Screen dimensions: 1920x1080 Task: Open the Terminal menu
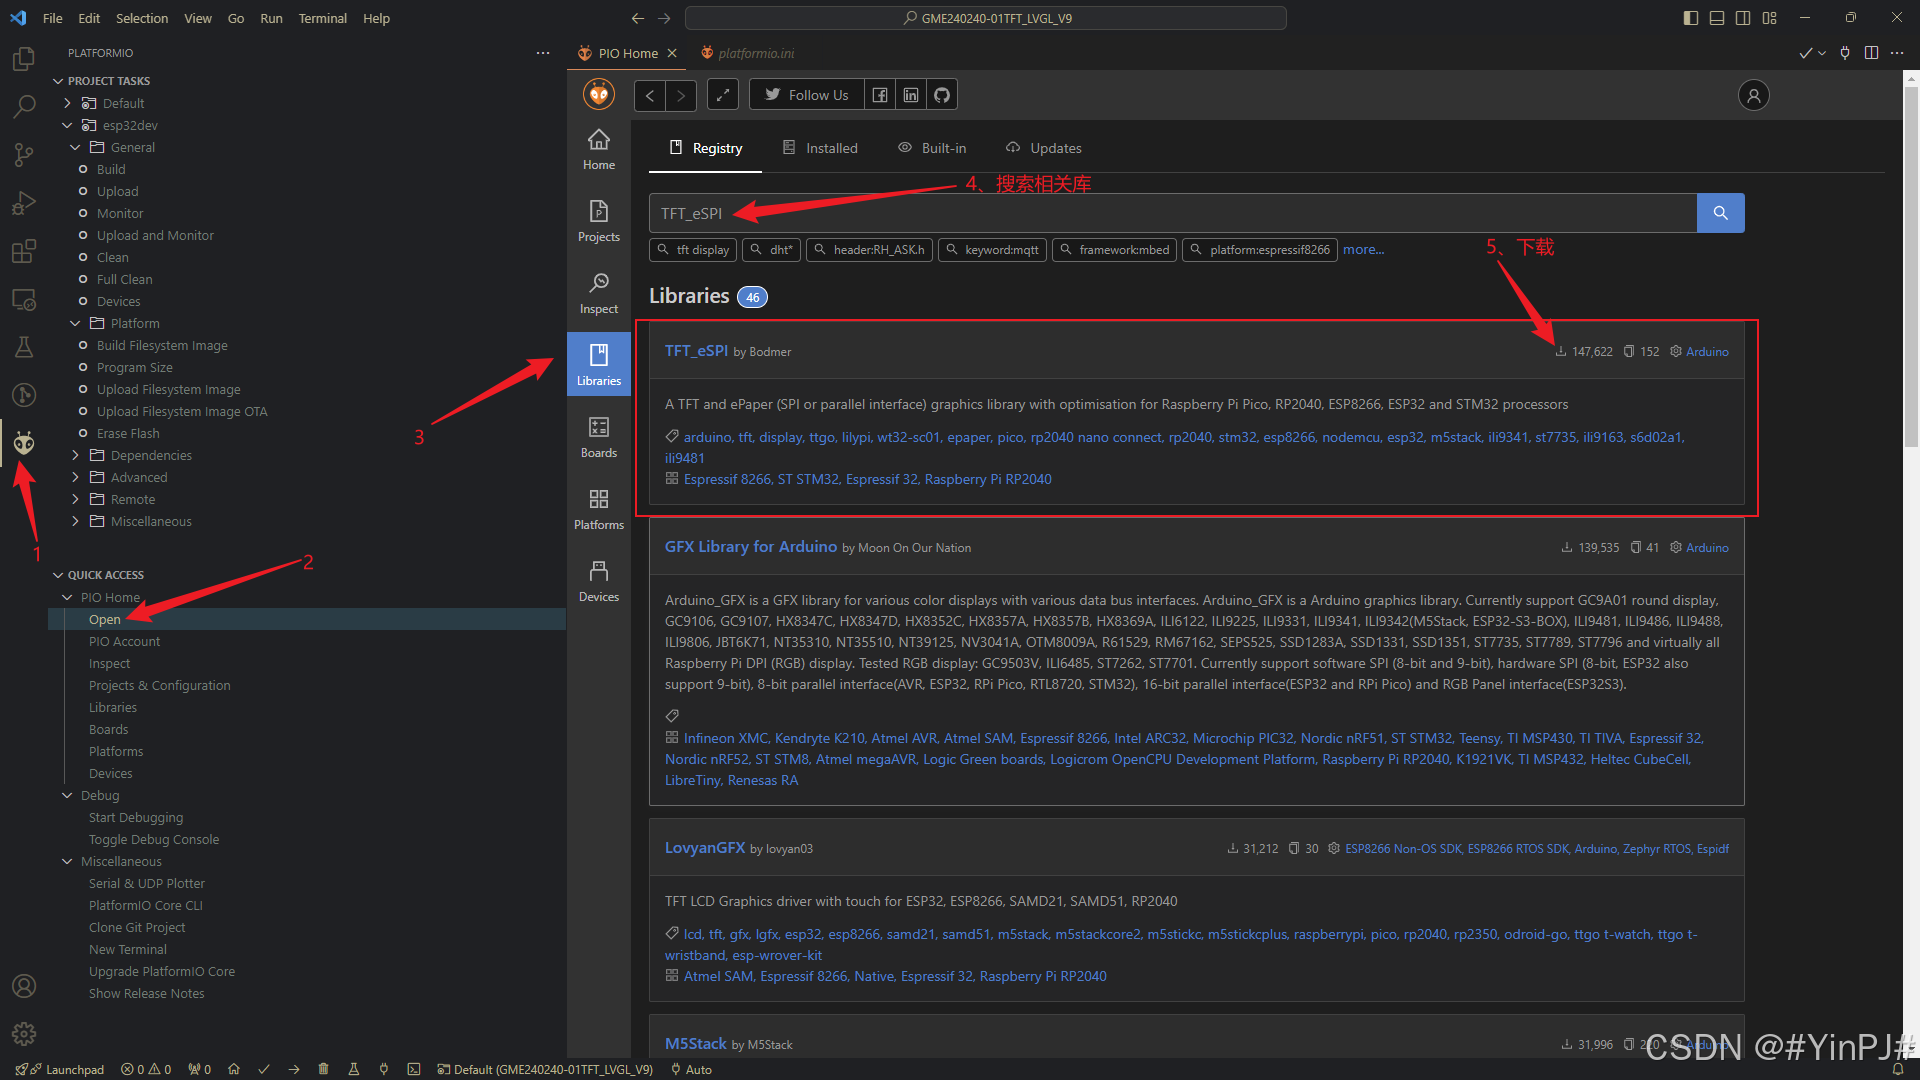[x=322, y=18]
